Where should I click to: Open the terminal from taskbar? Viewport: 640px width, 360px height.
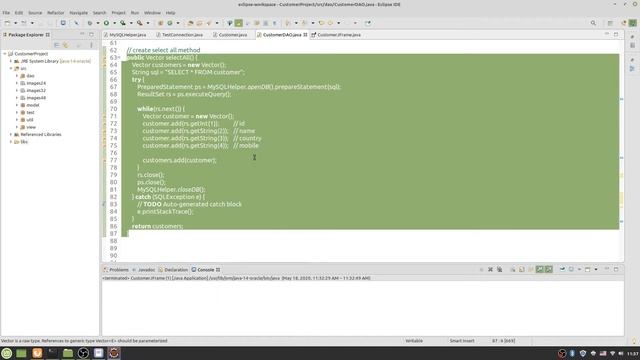(x=52, y=353)
